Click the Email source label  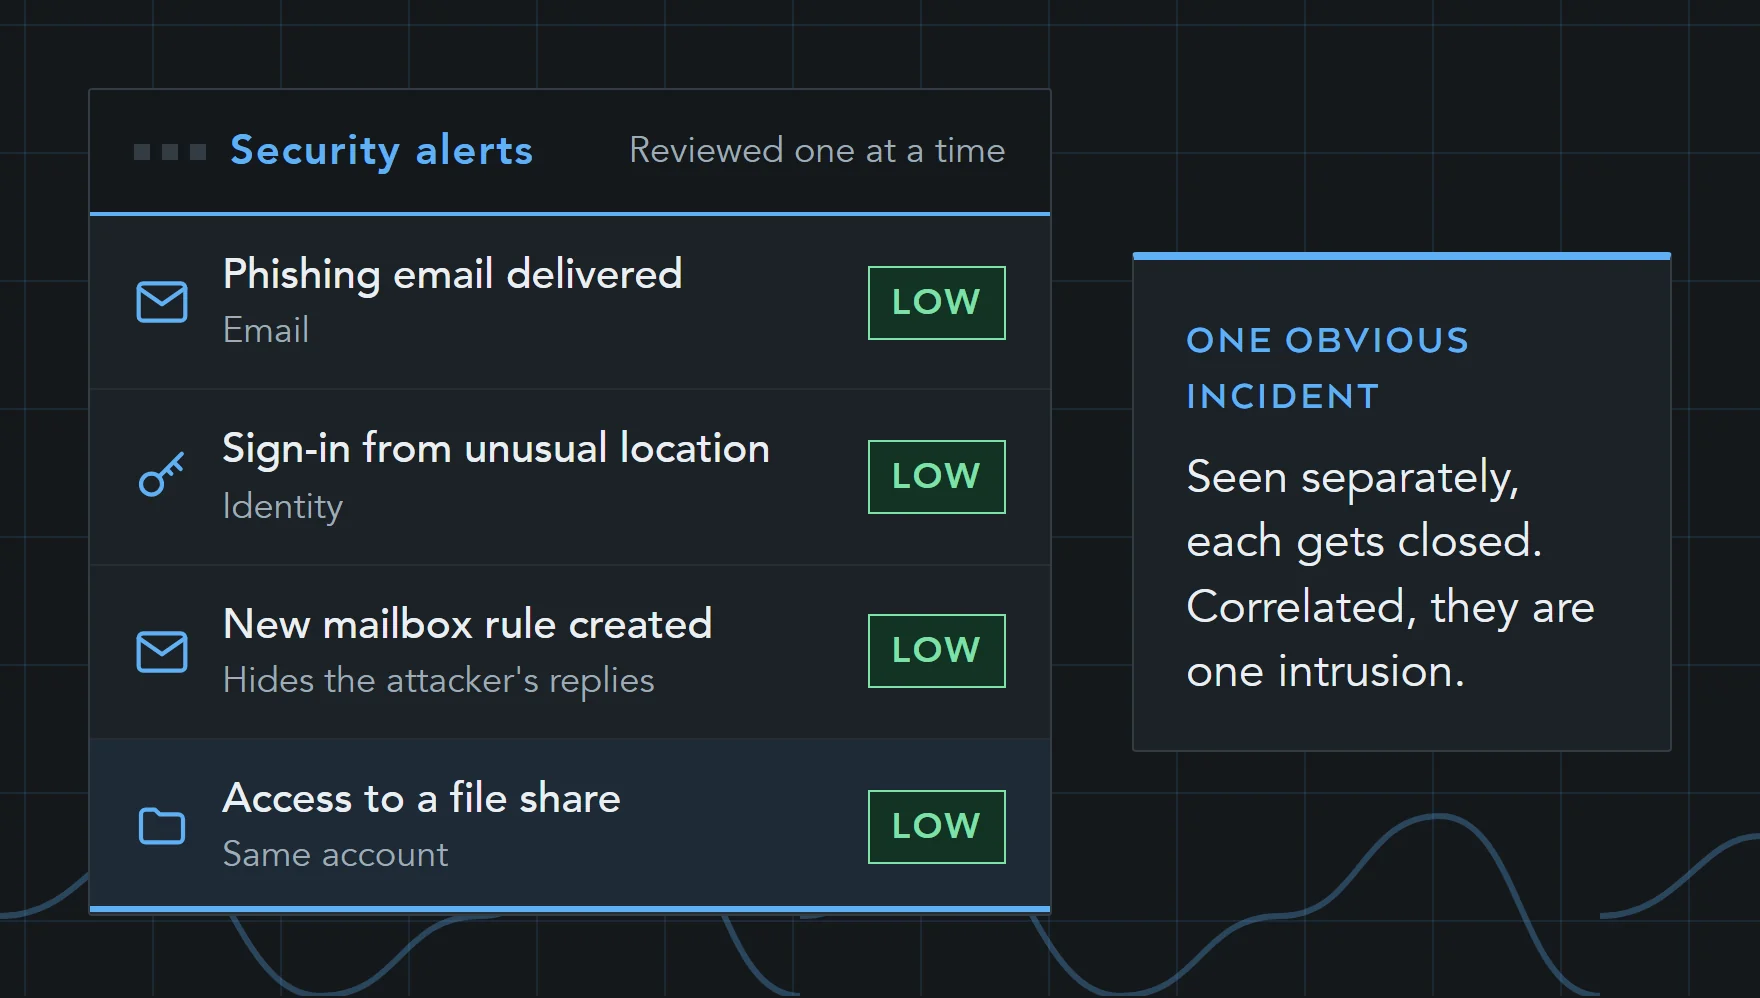266,330
